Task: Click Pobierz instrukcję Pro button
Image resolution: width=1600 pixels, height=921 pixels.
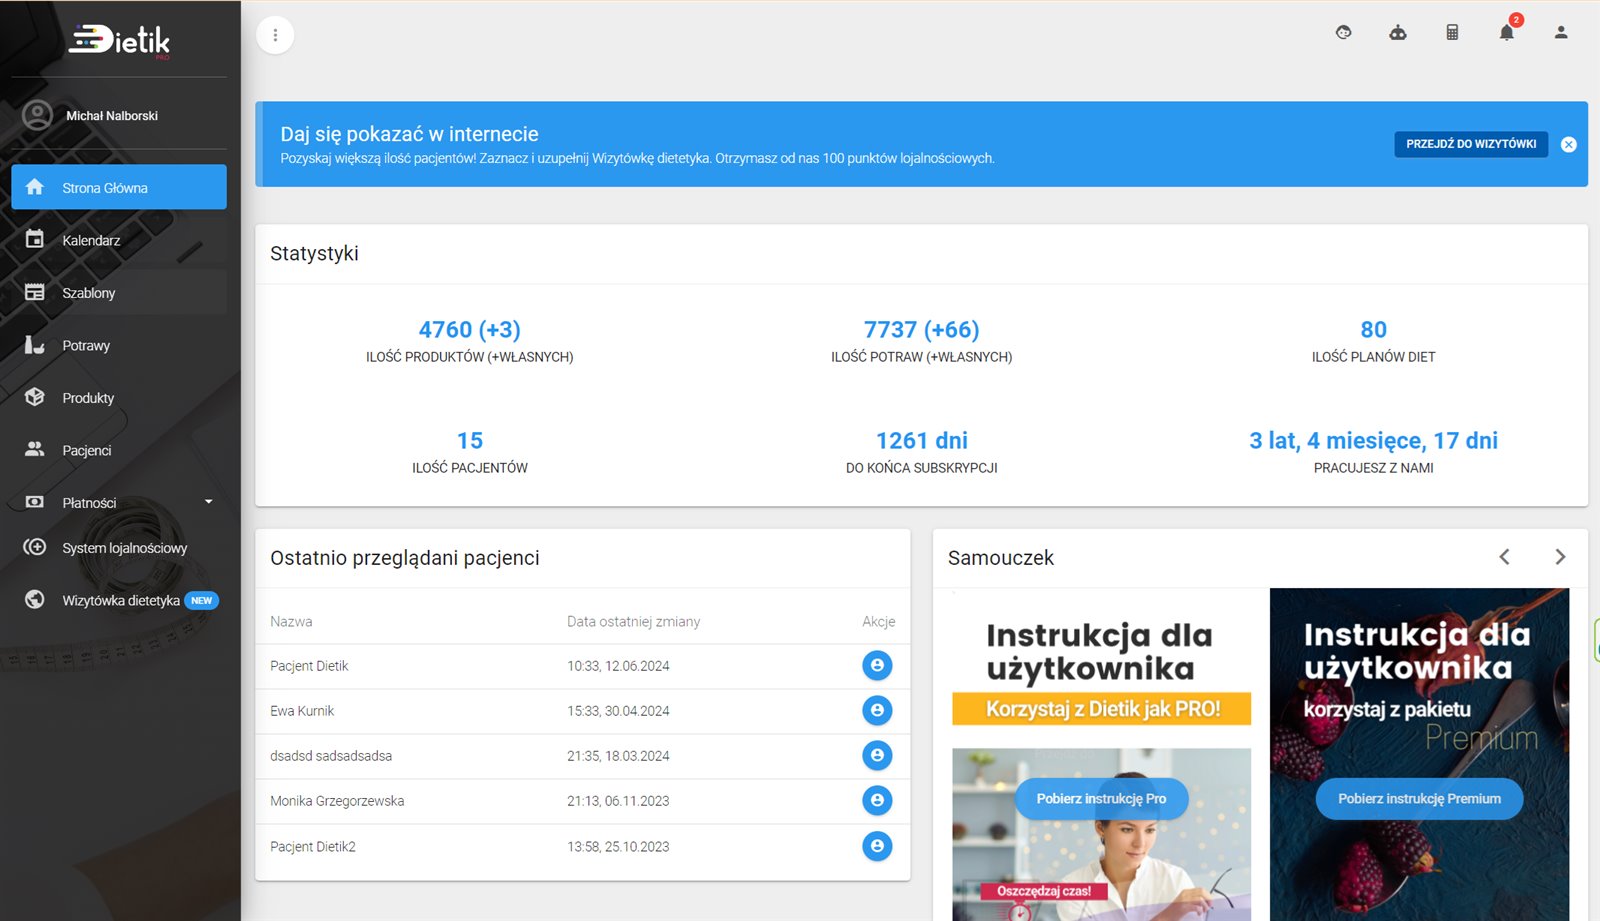Action: tap(1101, 799)
